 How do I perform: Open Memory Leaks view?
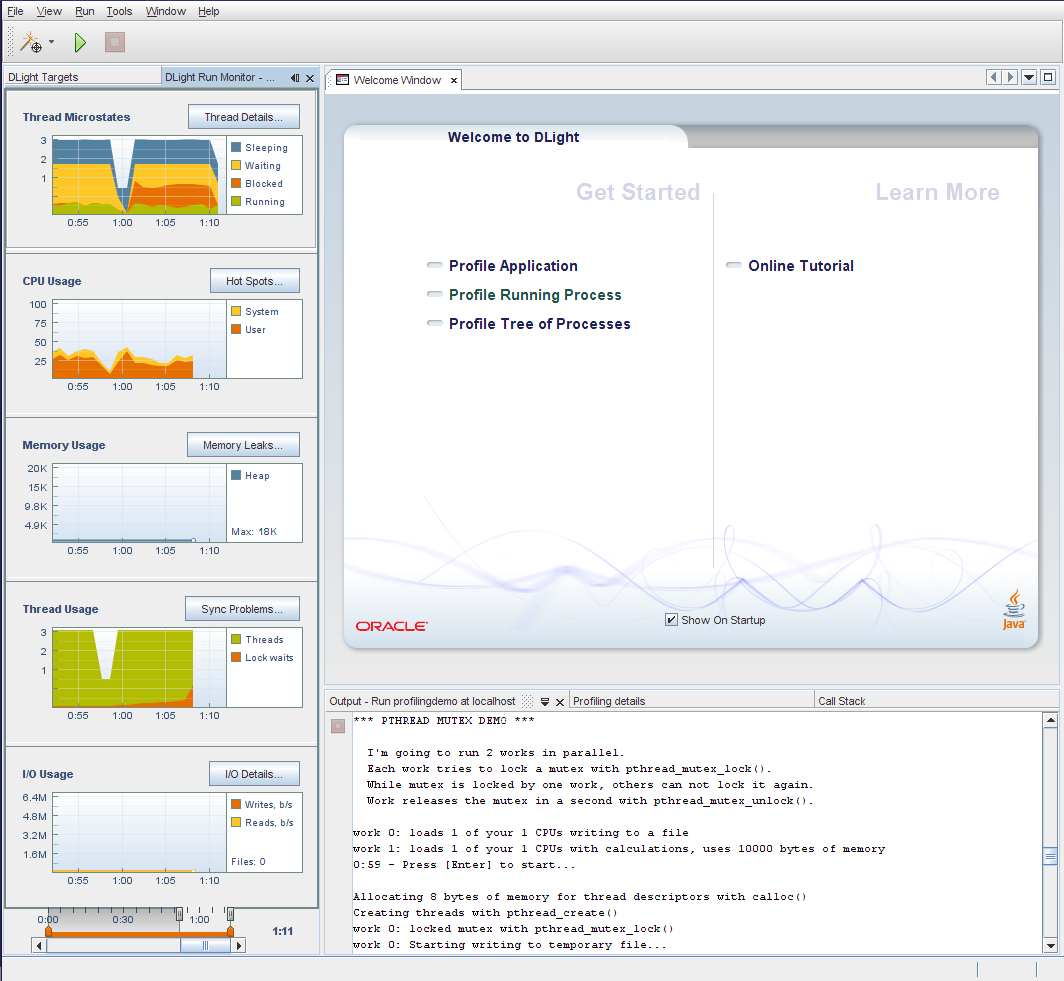tap(243, 445)
